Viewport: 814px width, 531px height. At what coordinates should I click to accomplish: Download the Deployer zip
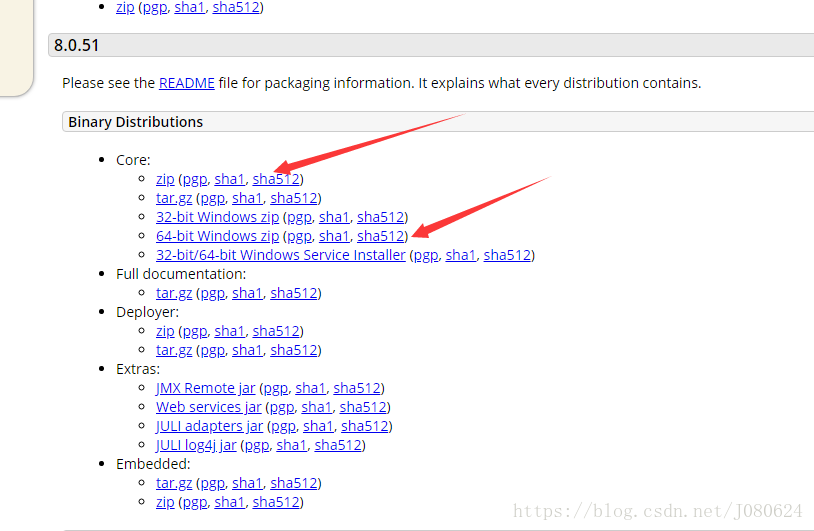tap(165, 331)
